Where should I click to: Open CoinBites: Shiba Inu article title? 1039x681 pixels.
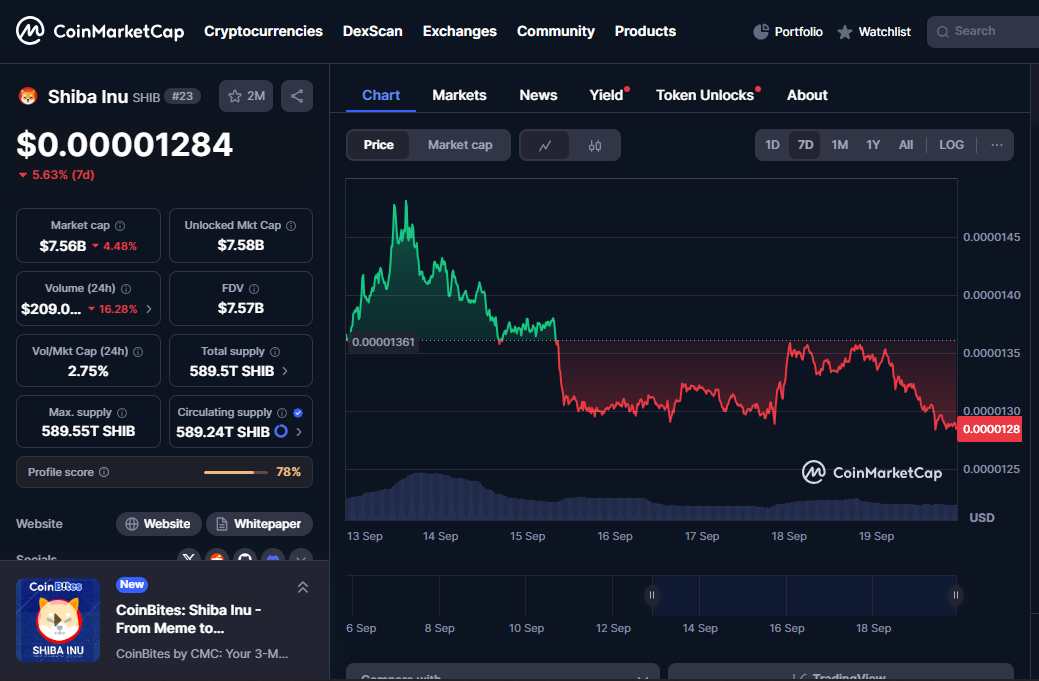click(x=188, y=619)
